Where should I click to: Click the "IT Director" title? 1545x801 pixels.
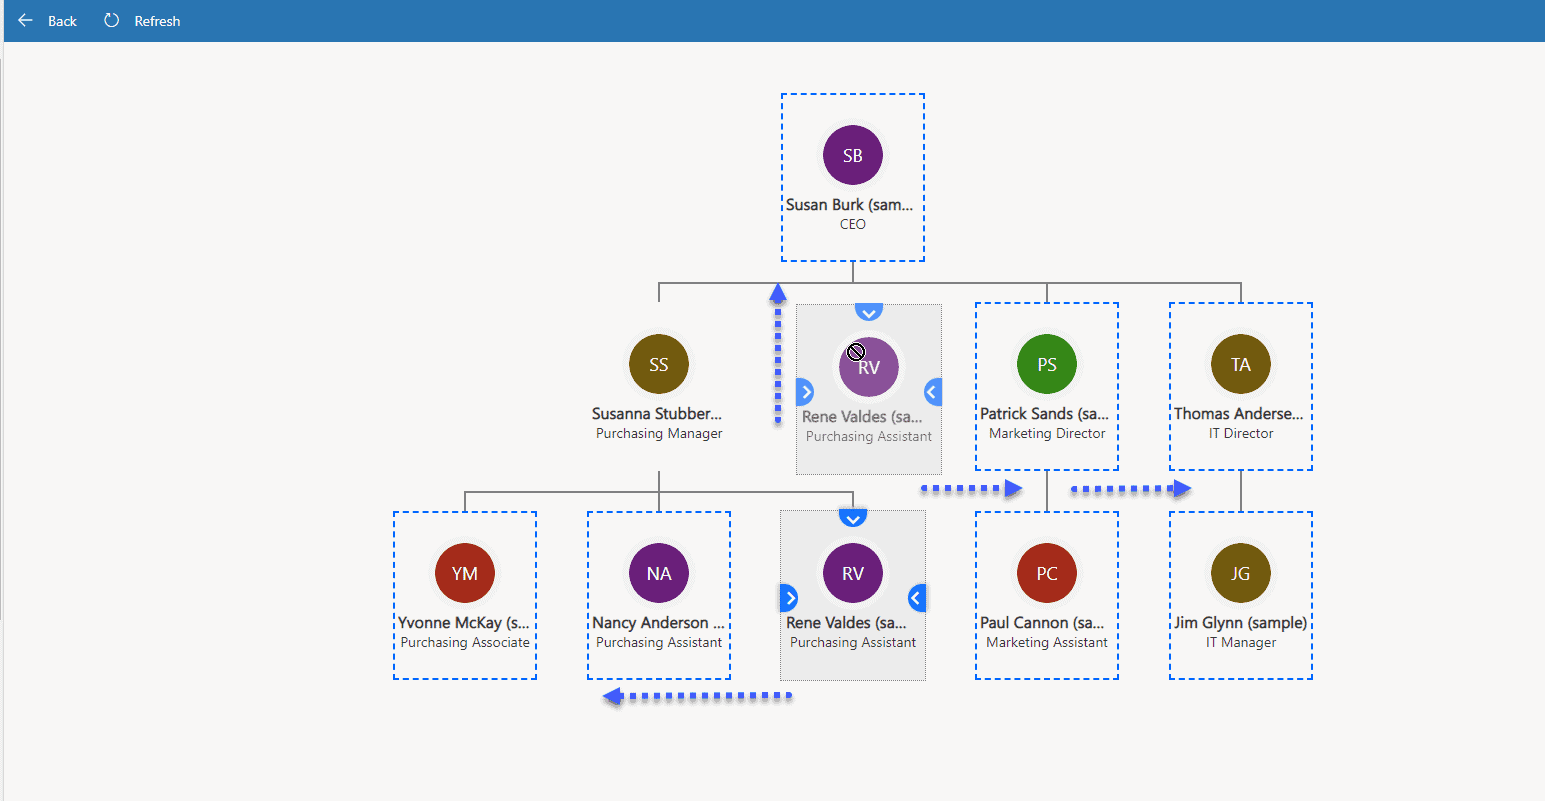point(1241,434)
